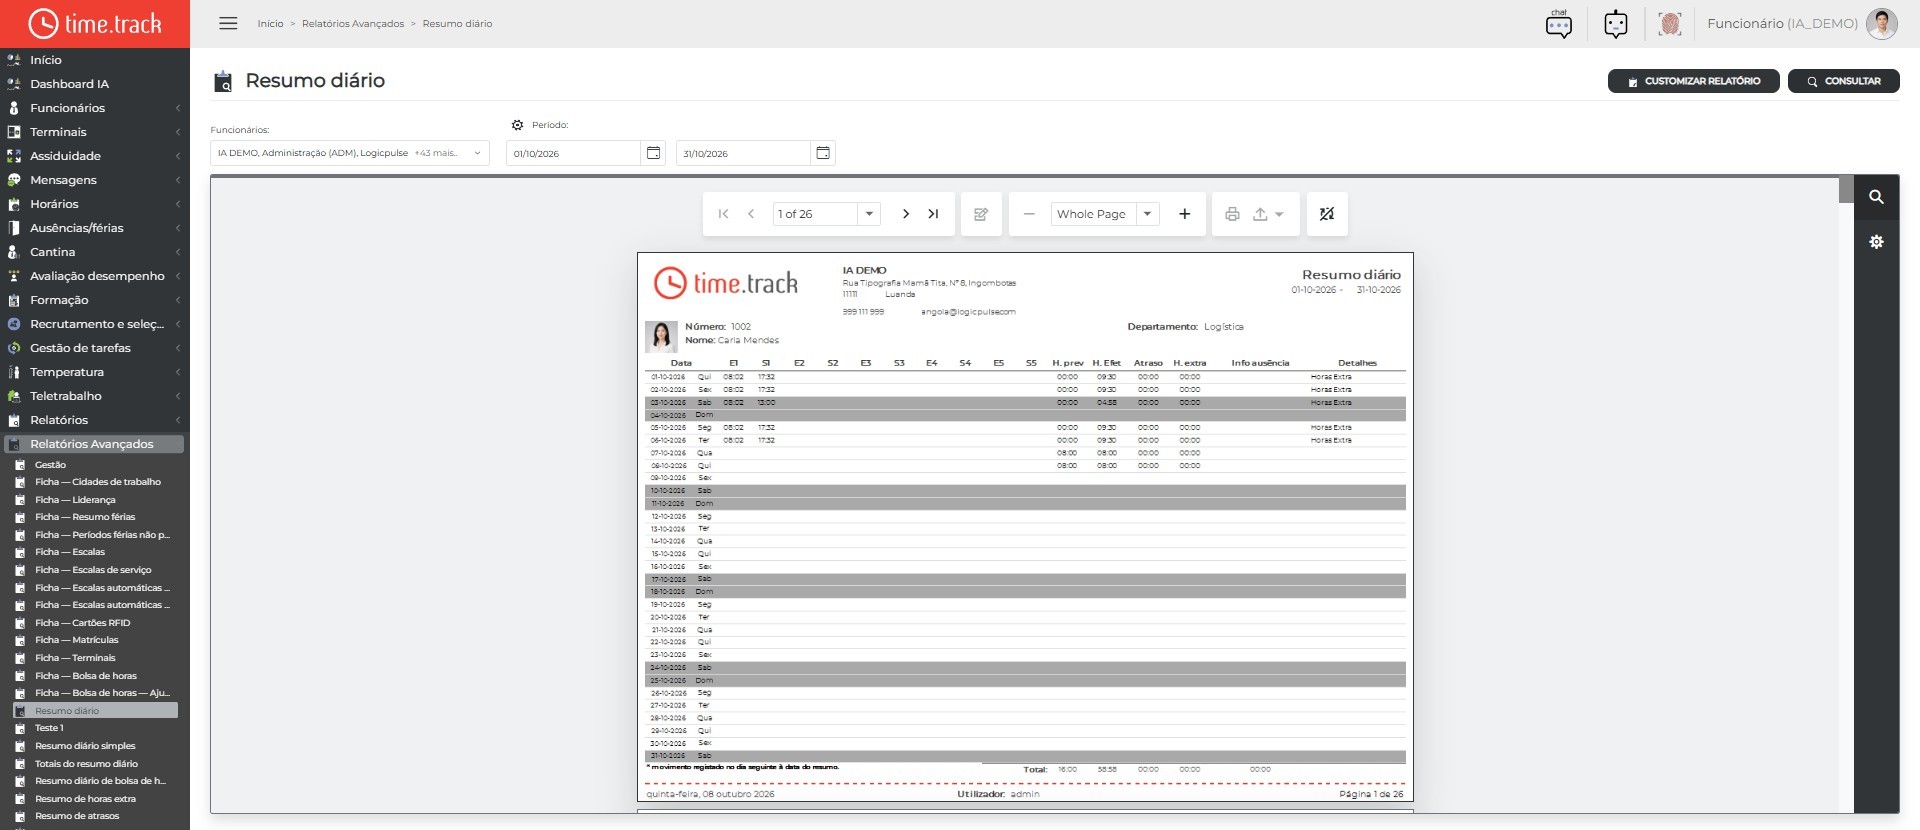Open the report settings gear on right panel
The image size is (1920, 830).
1876,242
